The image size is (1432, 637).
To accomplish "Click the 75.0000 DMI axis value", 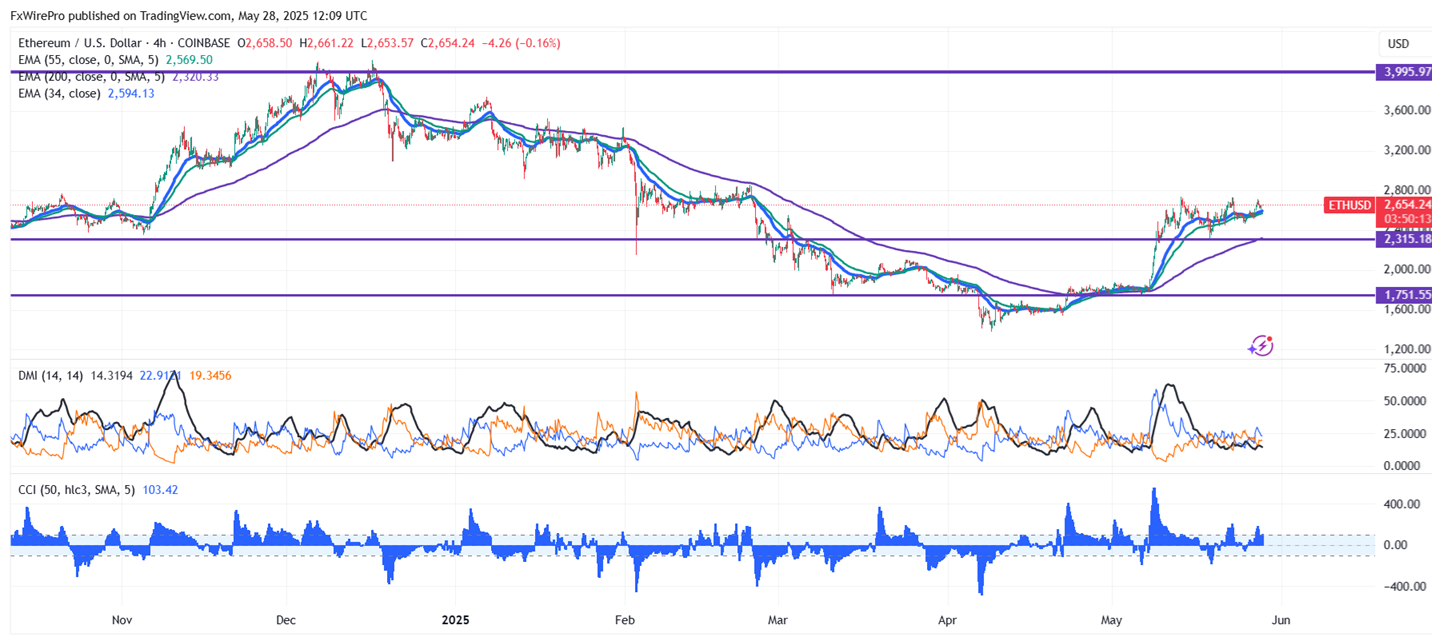I will click(x=1407, y=368).
